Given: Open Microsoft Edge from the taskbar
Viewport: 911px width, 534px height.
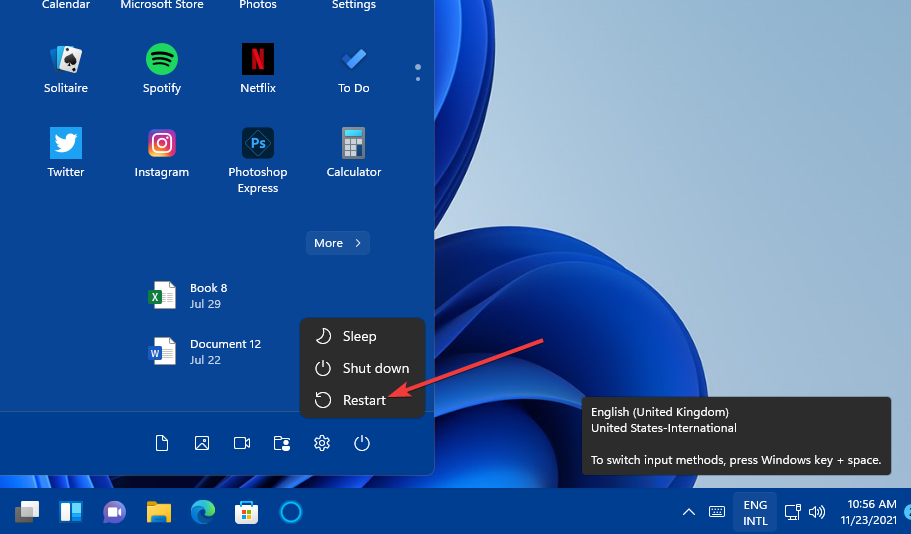Looking at the screenshot, I should tap(203, 512).
